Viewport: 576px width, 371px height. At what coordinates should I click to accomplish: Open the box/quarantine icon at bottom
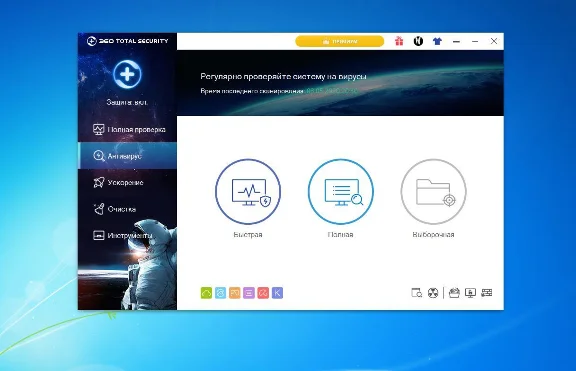454,293
